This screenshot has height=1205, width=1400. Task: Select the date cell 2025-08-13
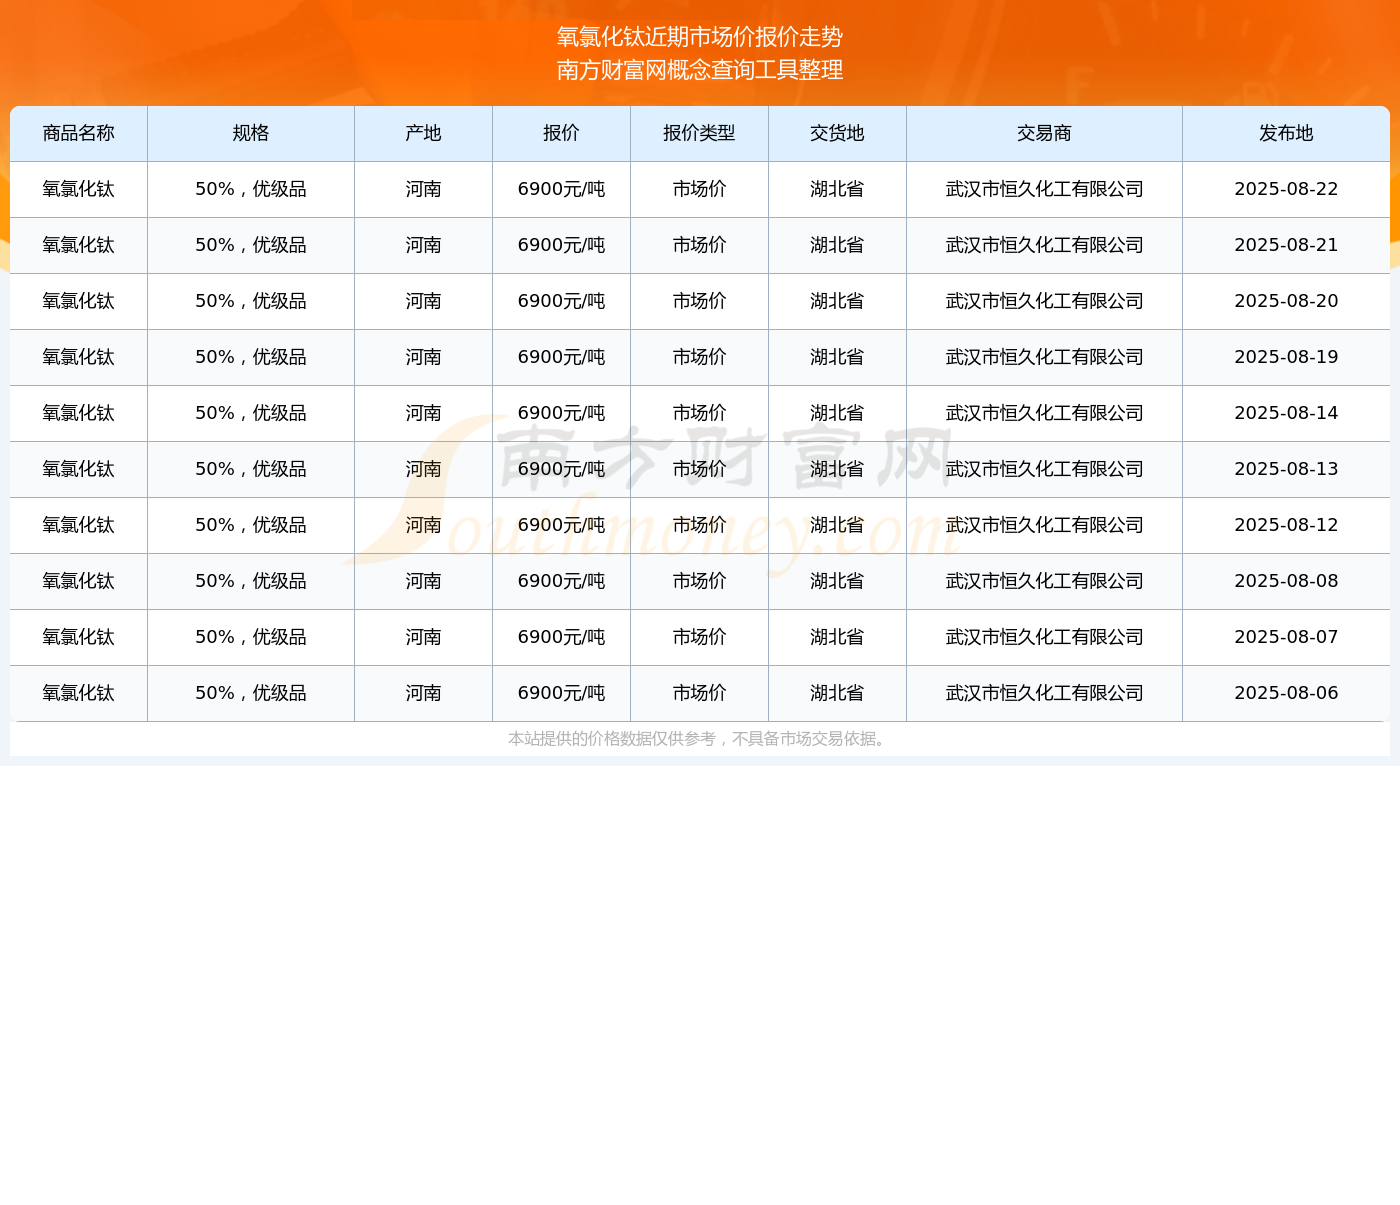tap(1286, 469)
